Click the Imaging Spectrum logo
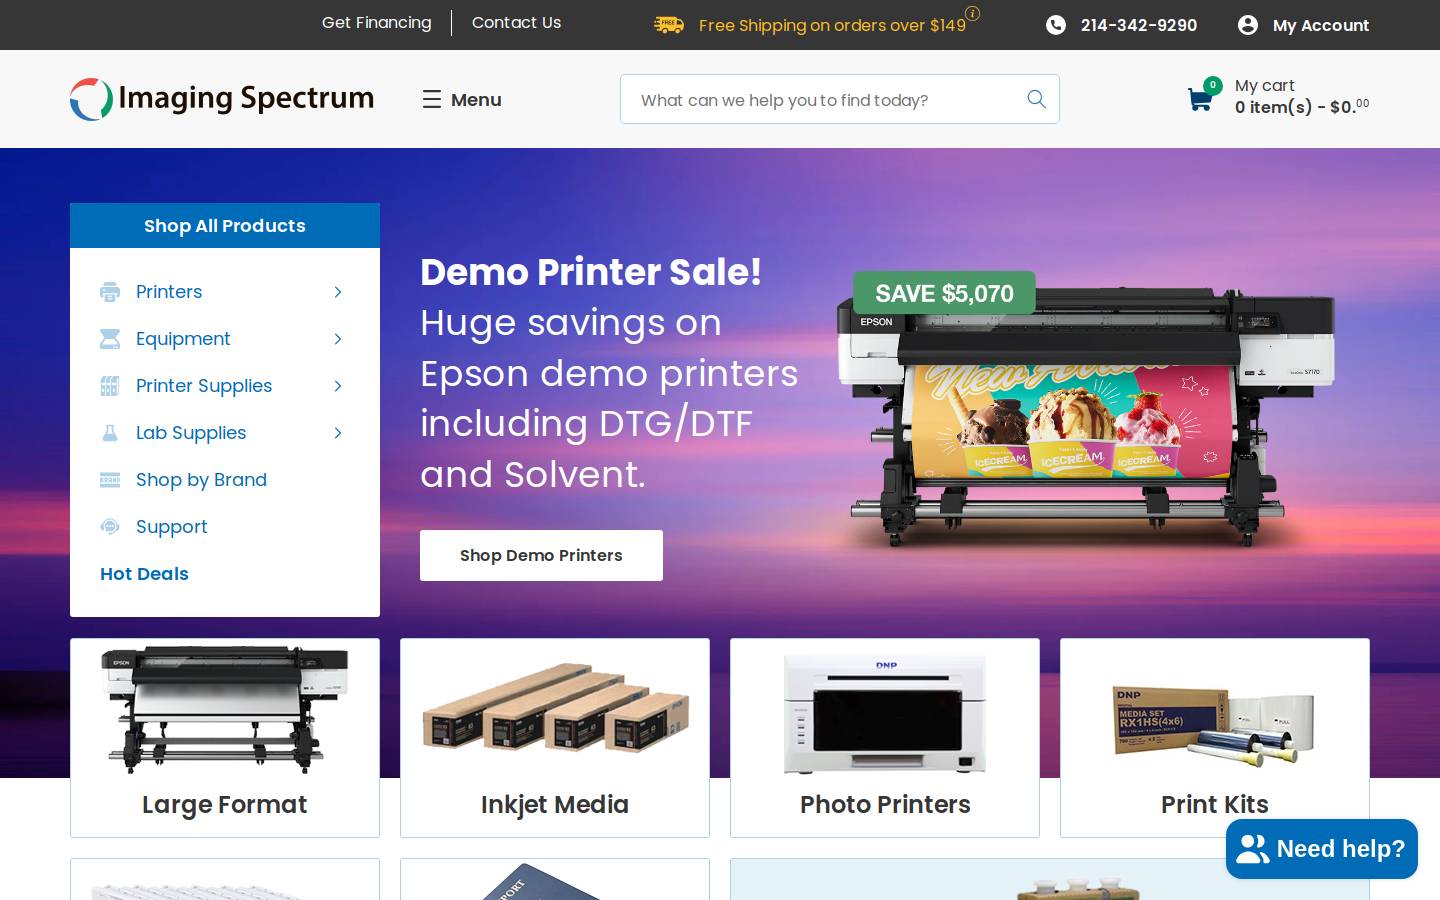The width and height of the screenshot is (1440, 900). pyautogui.click(x=222, y=99)
